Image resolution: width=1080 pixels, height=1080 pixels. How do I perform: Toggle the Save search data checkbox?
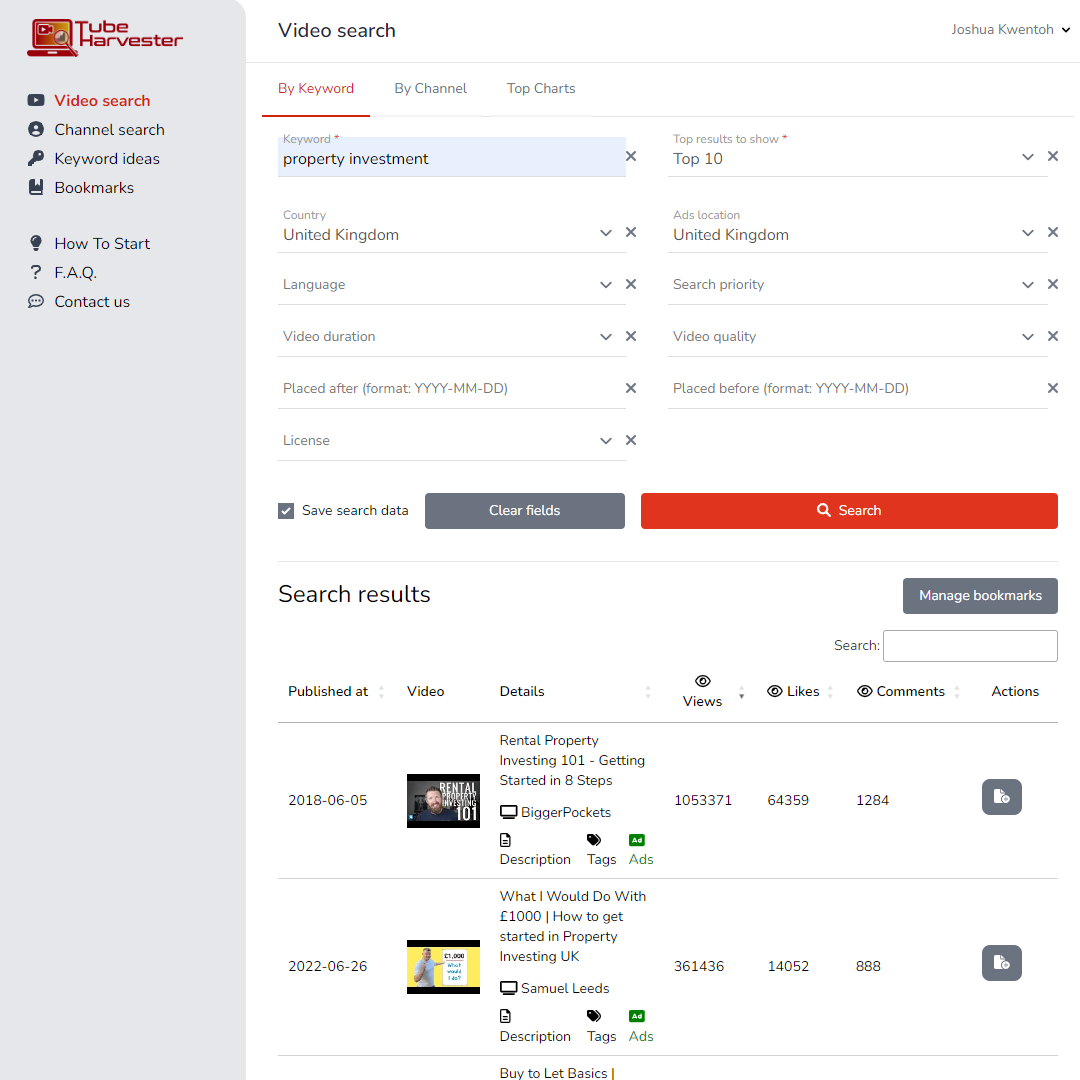pos(286,511)
